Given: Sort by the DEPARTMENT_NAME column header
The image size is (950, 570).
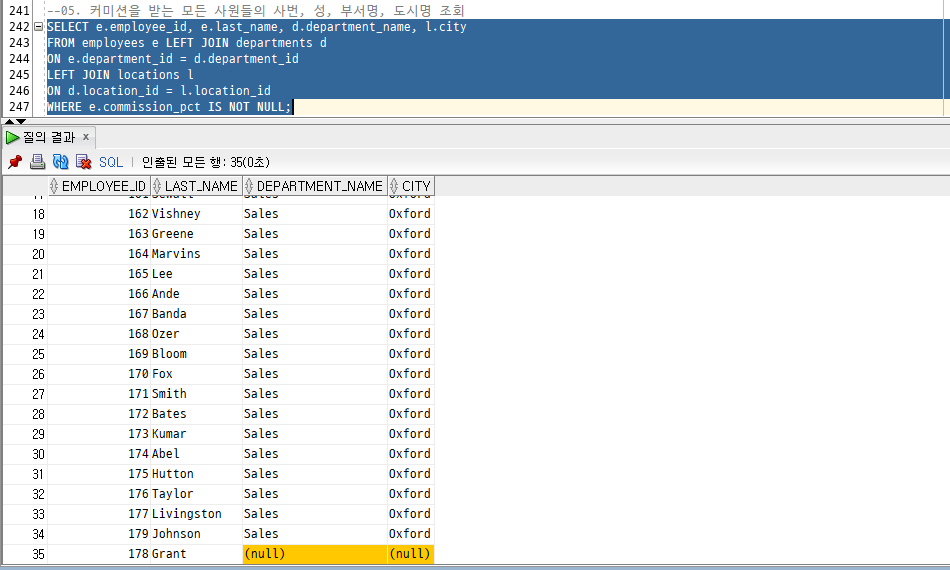Looking at the screenshot, I should (x=314, y=186).
